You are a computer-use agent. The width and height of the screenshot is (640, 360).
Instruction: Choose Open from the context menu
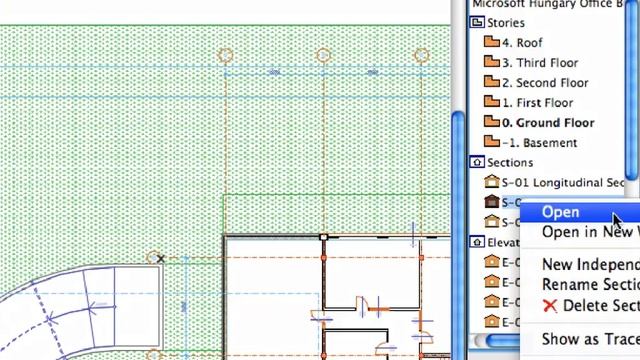(x=580, y=212)
